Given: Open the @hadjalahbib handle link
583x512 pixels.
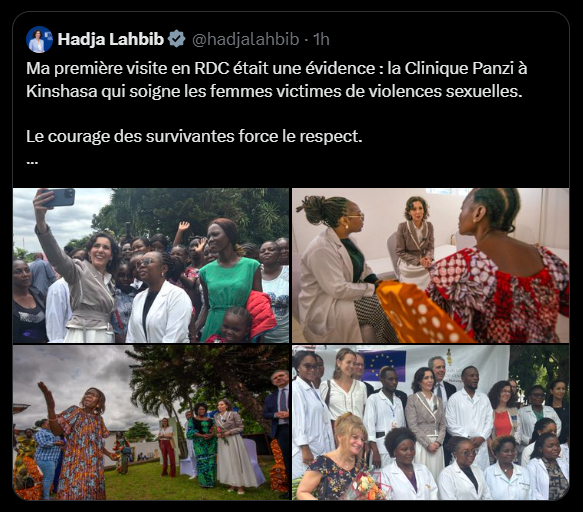Looking at the screenshot, I should pos(245,39).
